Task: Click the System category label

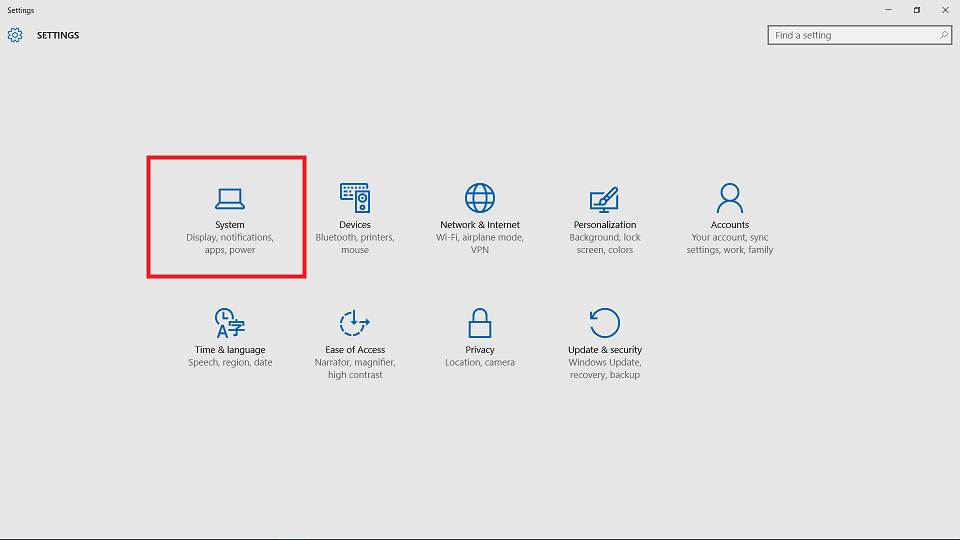Action: [230, 225]
